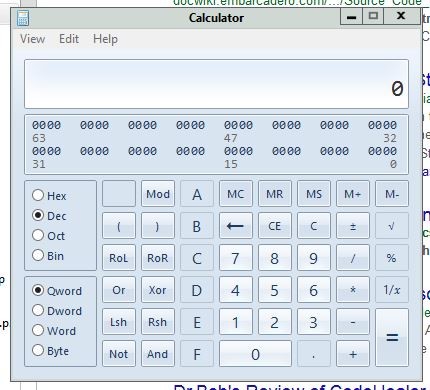The image size is (430, 390).
Task: Click the Lsh left shift button
Action: (119, 322)
